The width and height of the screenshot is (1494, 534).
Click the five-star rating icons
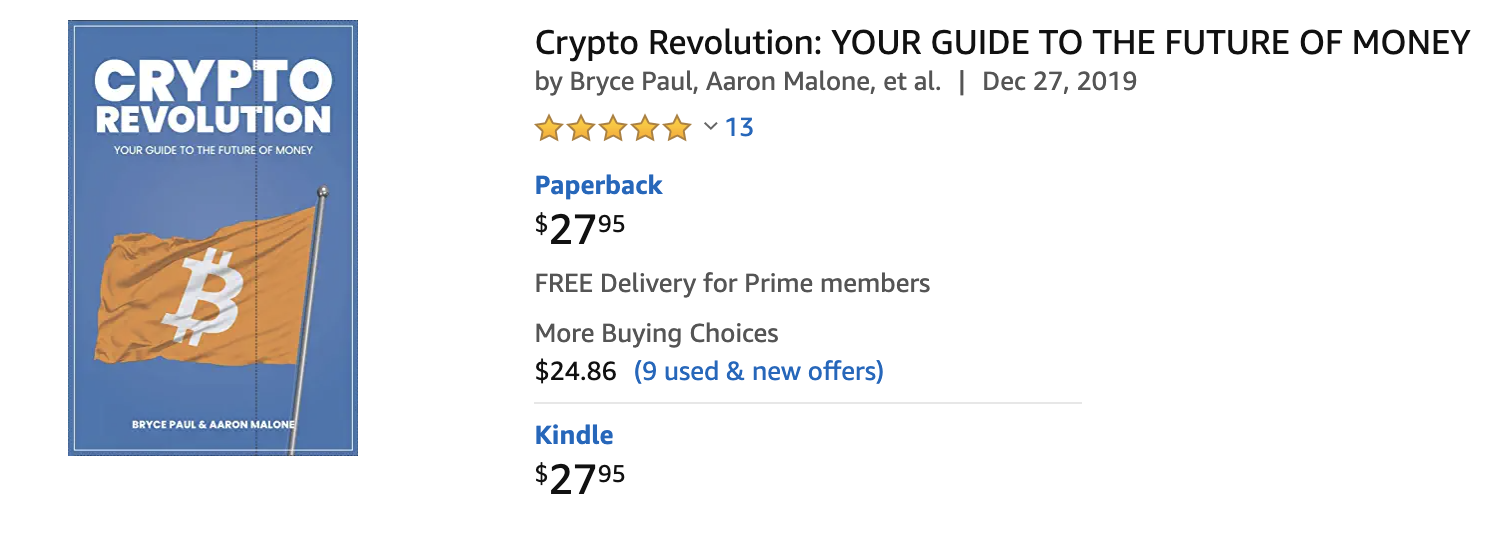pyautogui.click(x=613, y=128)
